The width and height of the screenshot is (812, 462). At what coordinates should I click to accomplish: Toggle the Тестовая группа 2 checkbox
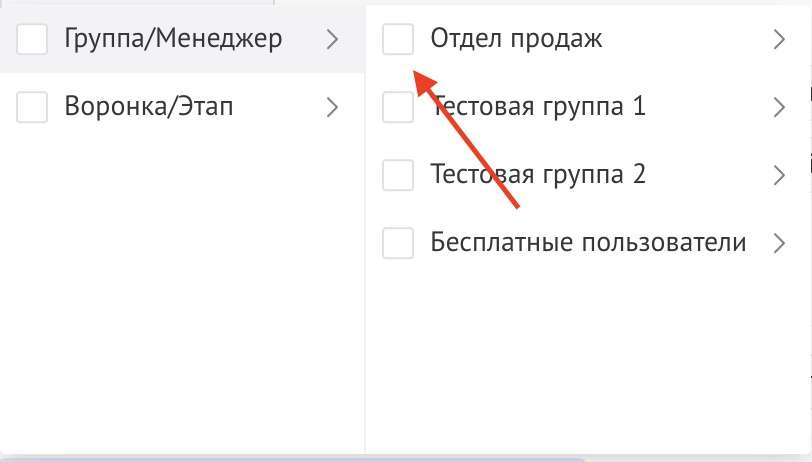(399, 175)
